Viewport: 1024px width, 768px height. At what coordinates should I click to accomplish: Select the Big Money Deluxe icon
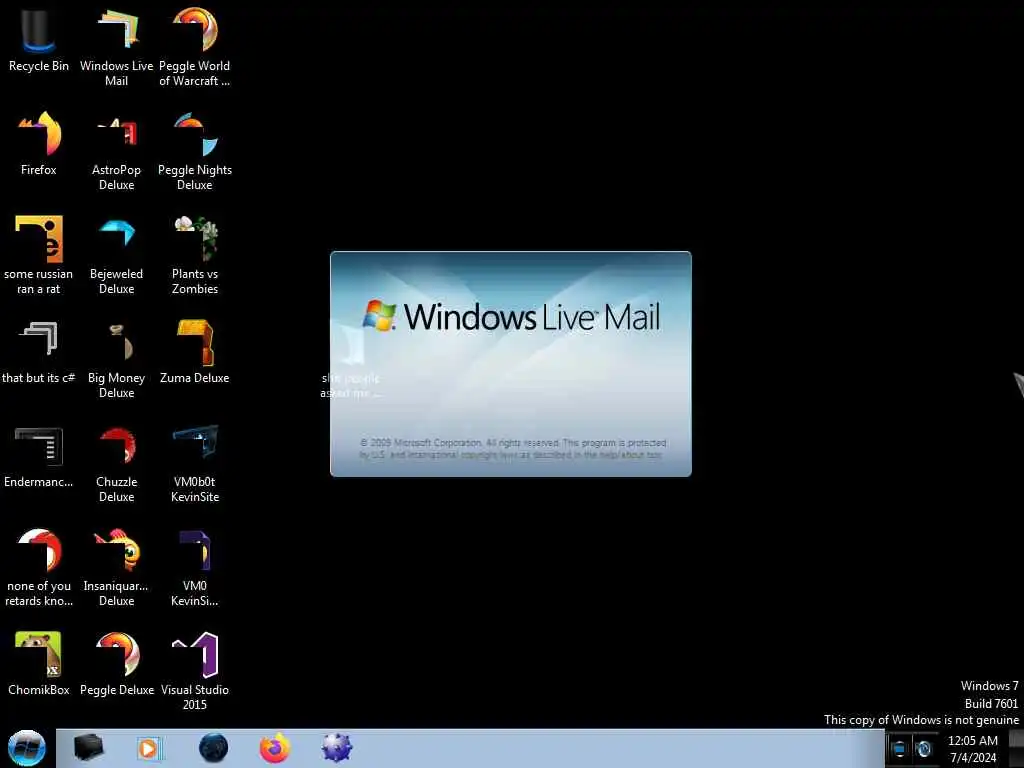pyautogui.click(x=116, y=359)
